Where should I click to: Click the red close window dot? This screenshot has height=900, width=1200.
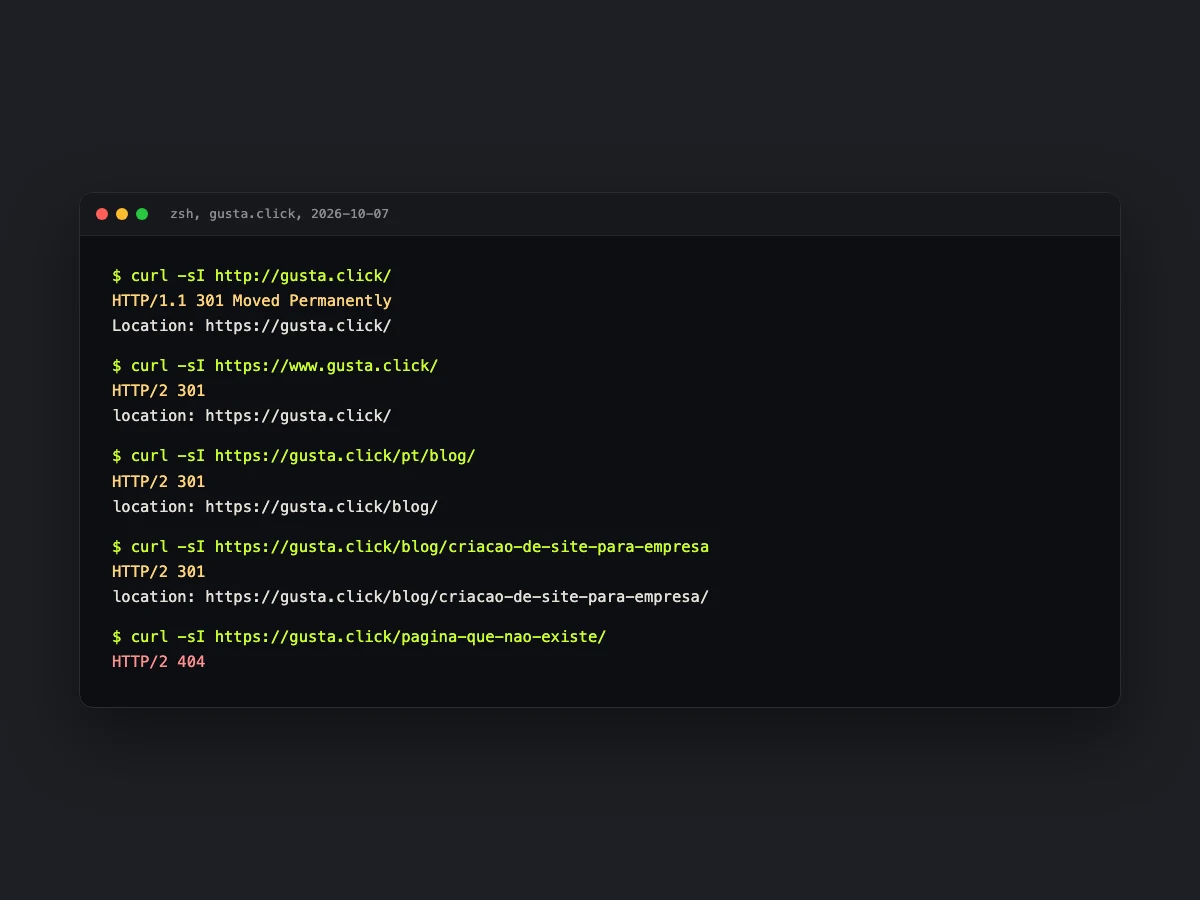[x=102, y=214]
